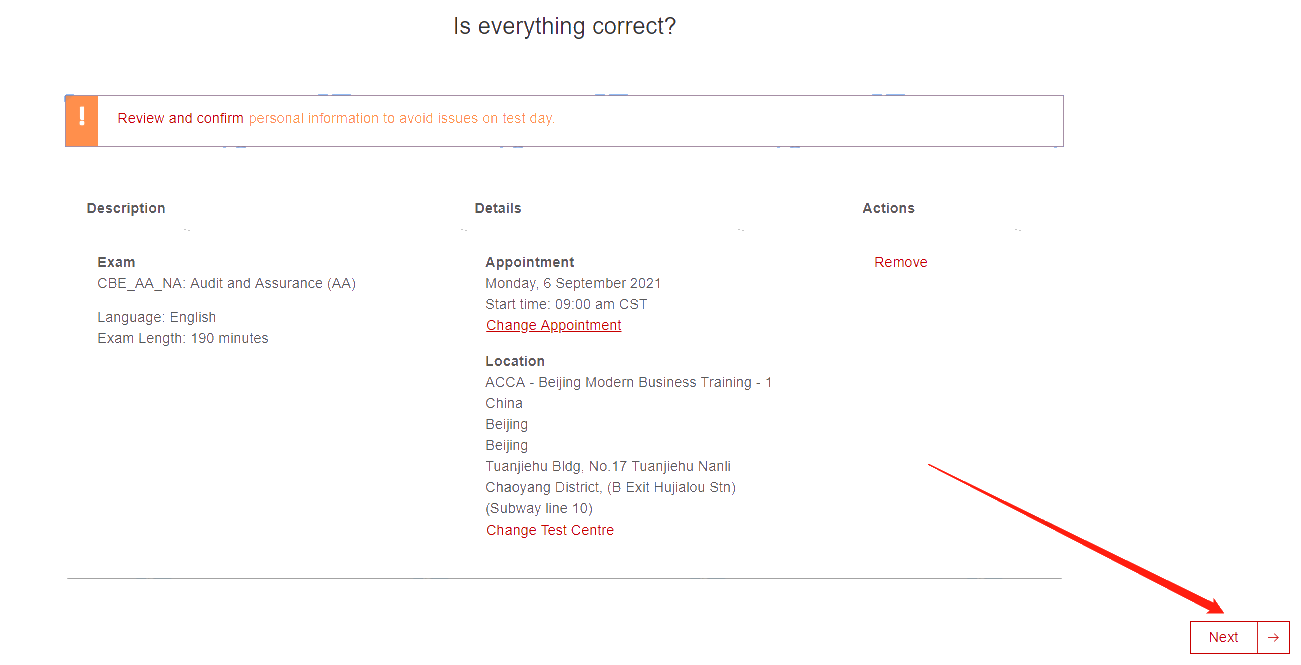The height and width of the screenshot is (665, 1301).
Task: Click the right arrow icon beside Next
Action: [x=1273, y=637]
